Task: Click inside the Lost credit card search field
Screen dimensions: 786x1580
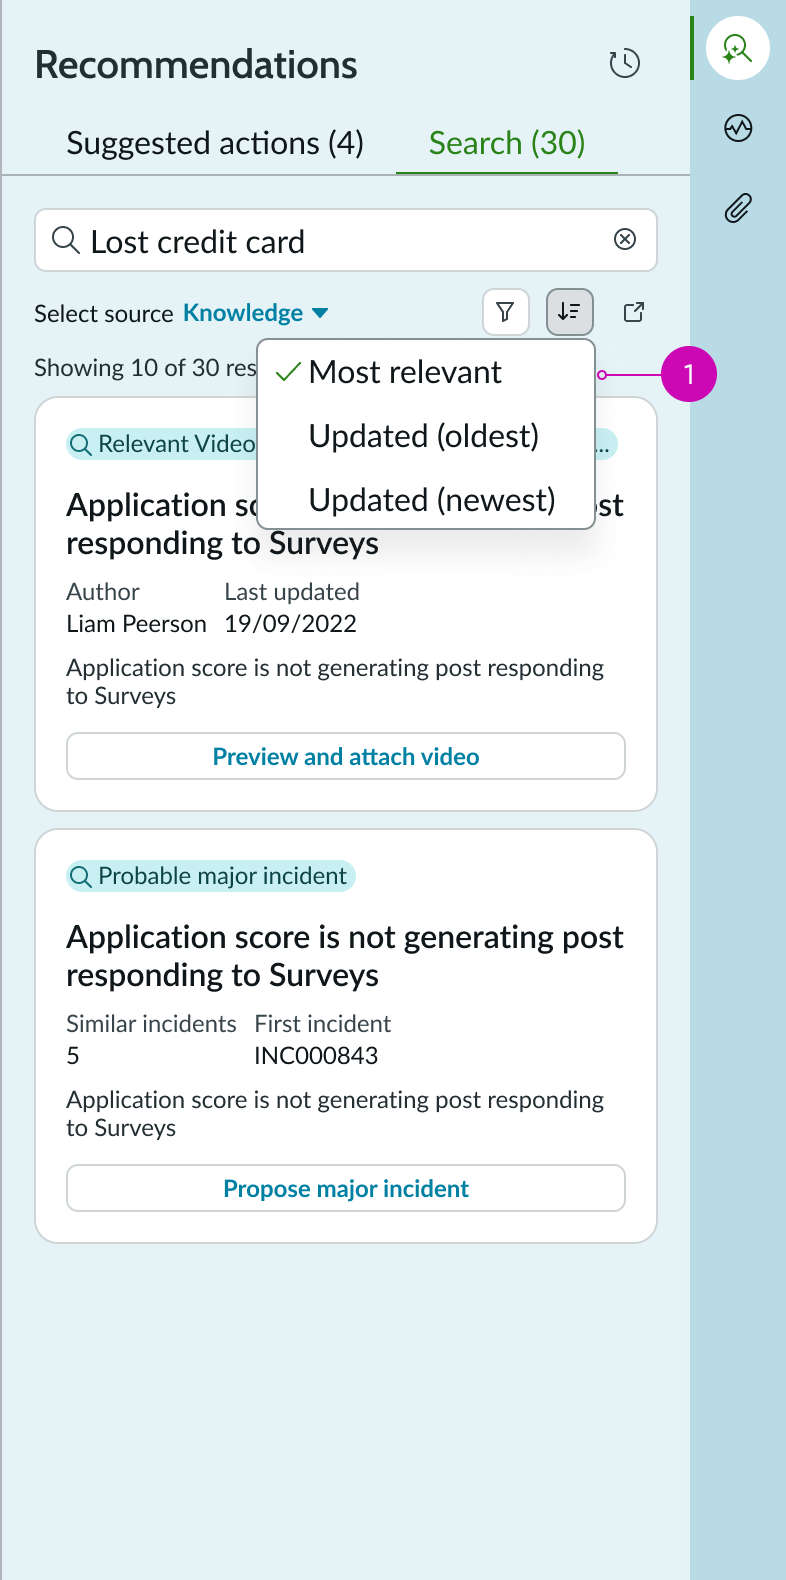Action: [300, 240]
